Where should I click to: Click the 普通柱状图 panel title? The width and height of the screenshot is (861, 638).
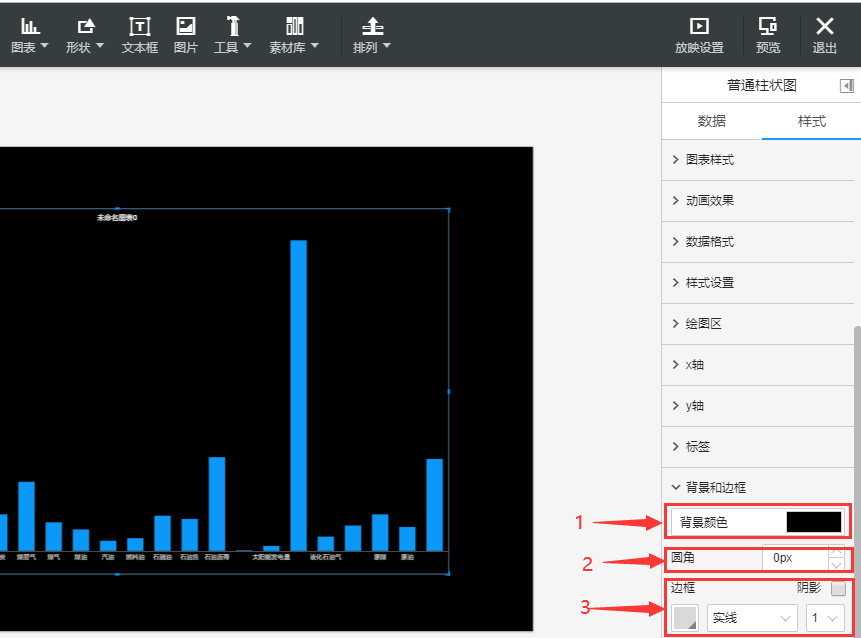pos(762,86)
